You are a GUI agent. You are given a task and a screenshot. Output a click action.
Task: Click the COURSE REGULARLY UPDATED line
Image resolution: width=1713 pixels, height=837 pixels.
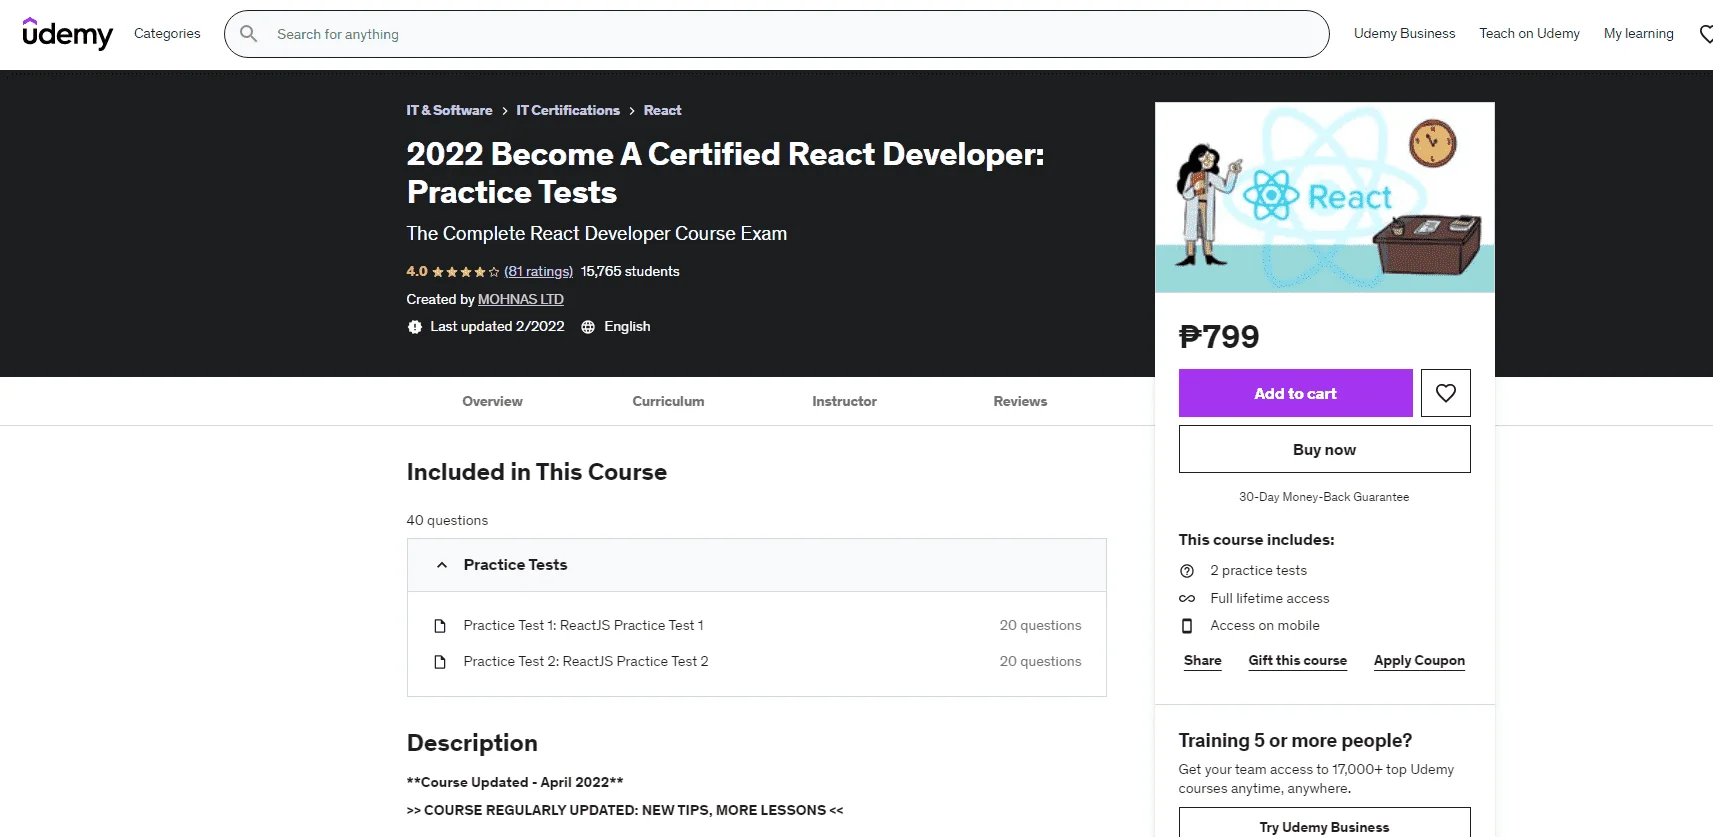pyautogui.click(x=625, y=811)
